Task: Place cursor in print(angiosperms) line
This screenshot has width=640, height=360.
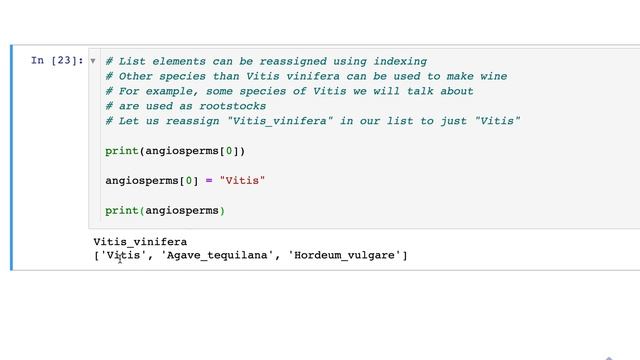Action: [x=165, y=211]
